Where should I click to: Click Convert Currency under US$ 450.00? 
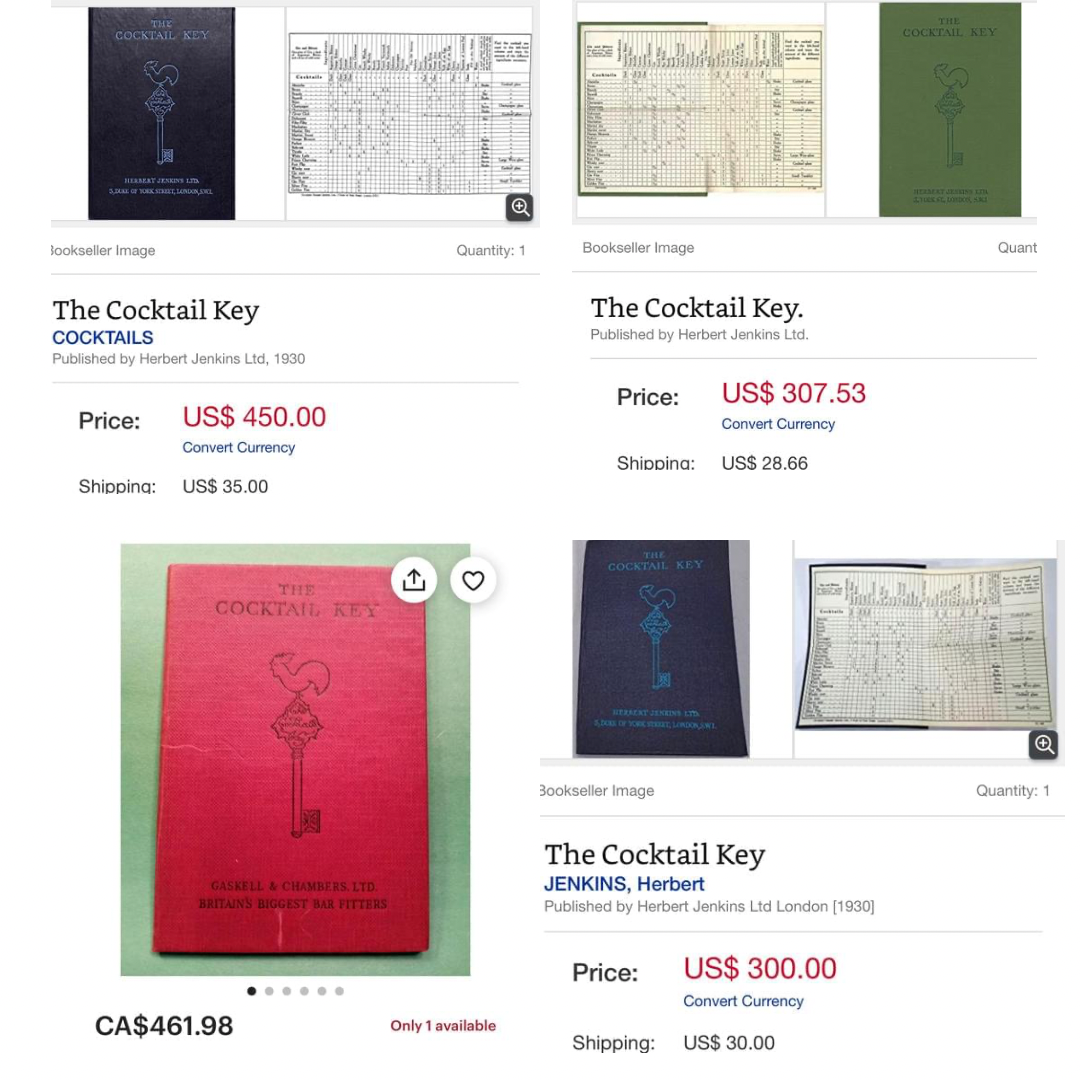238,448
